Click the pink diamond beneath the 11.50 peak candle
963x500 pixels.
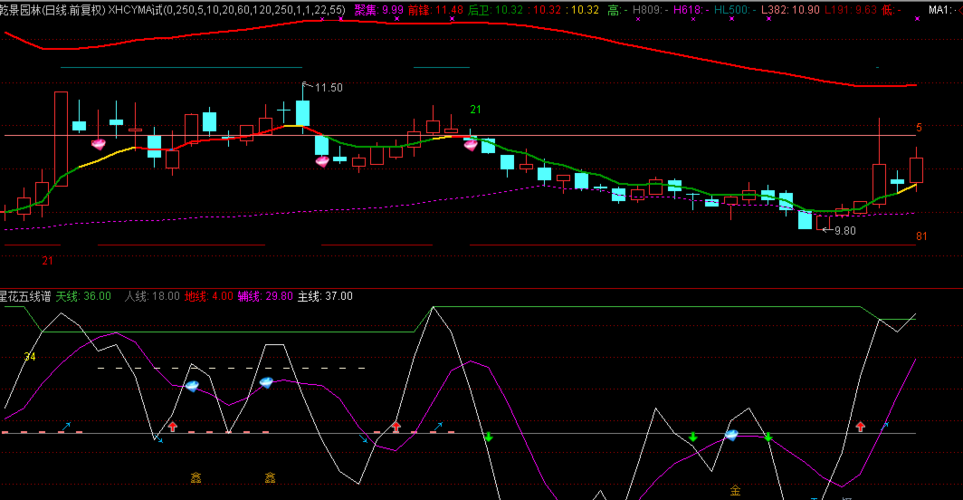pyautogui.click(x=322, y=162)
